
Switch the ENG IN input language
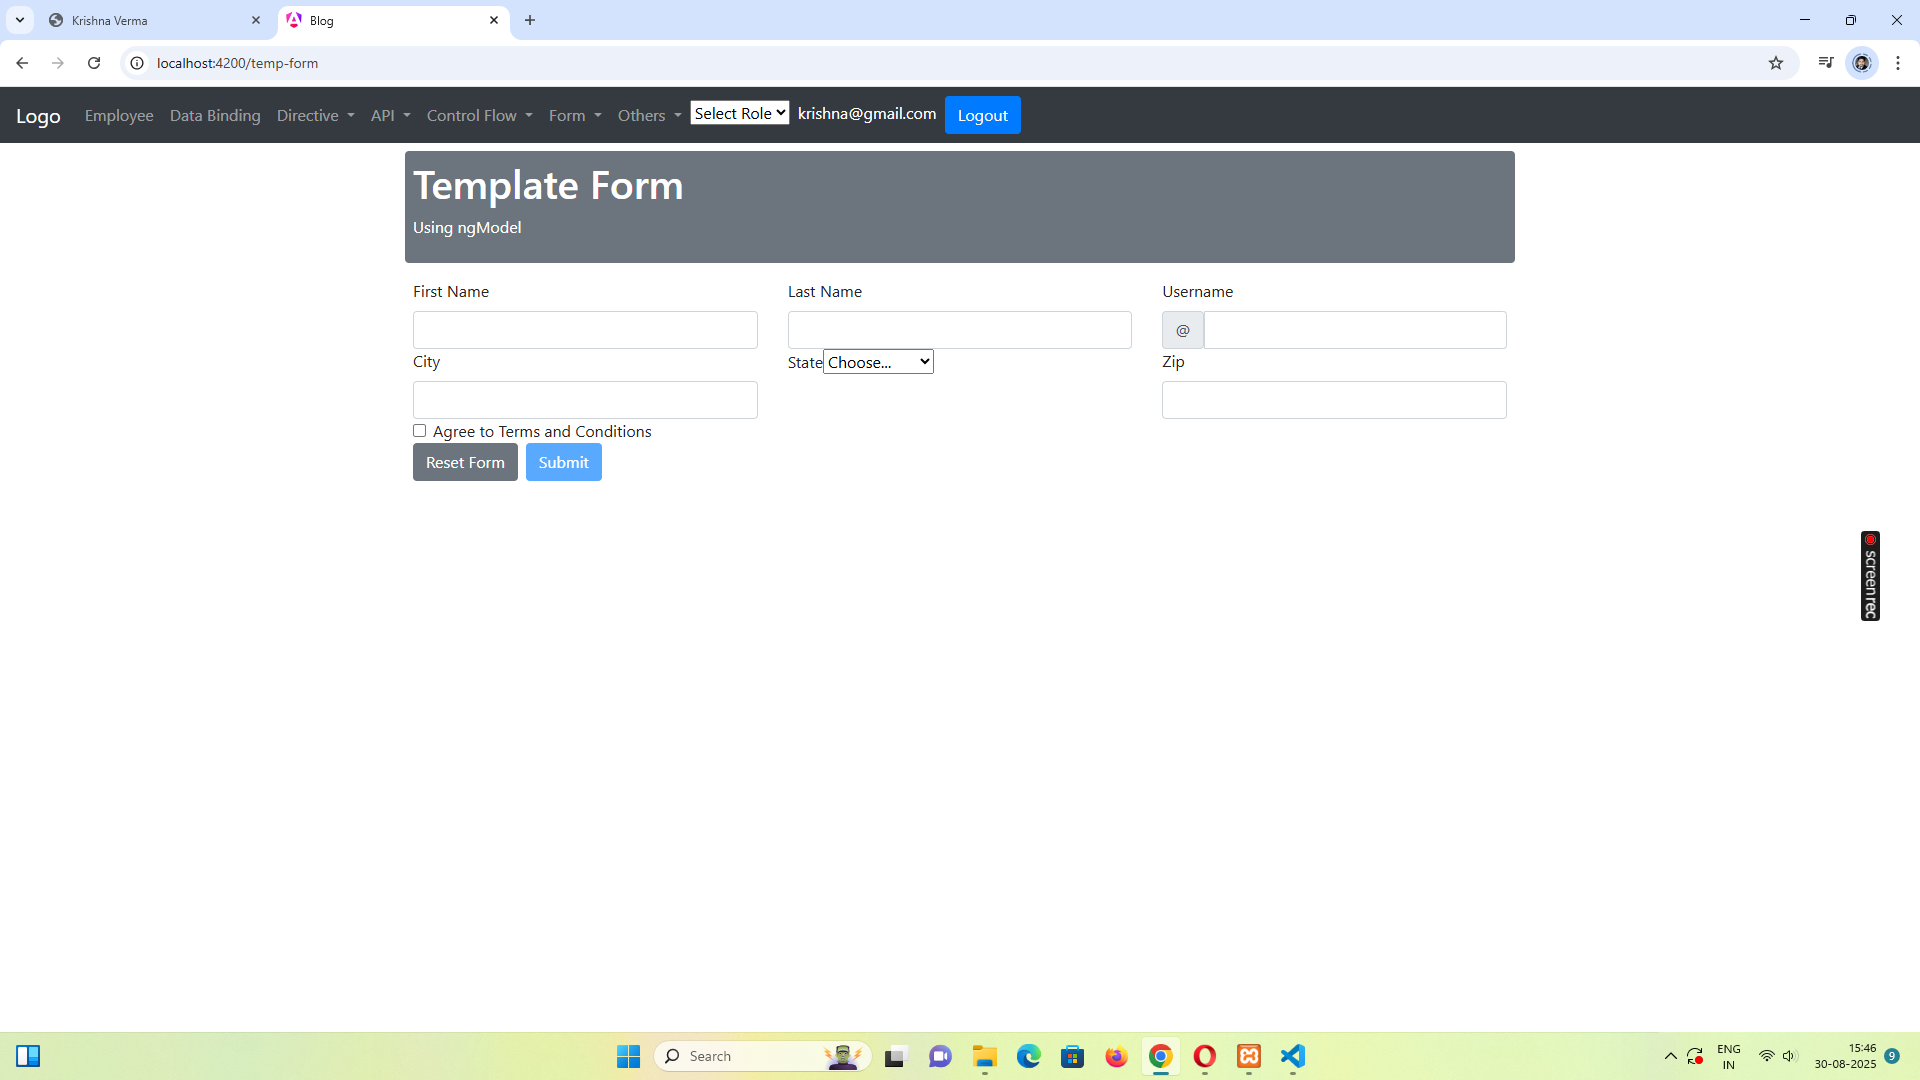[x=1729, y=1056]
